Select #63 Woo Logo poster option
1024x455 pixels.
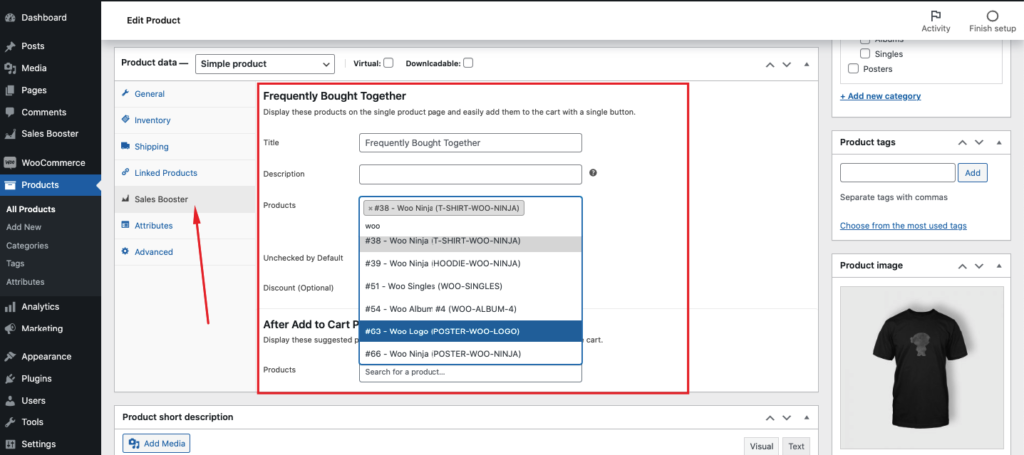point(470,331)
